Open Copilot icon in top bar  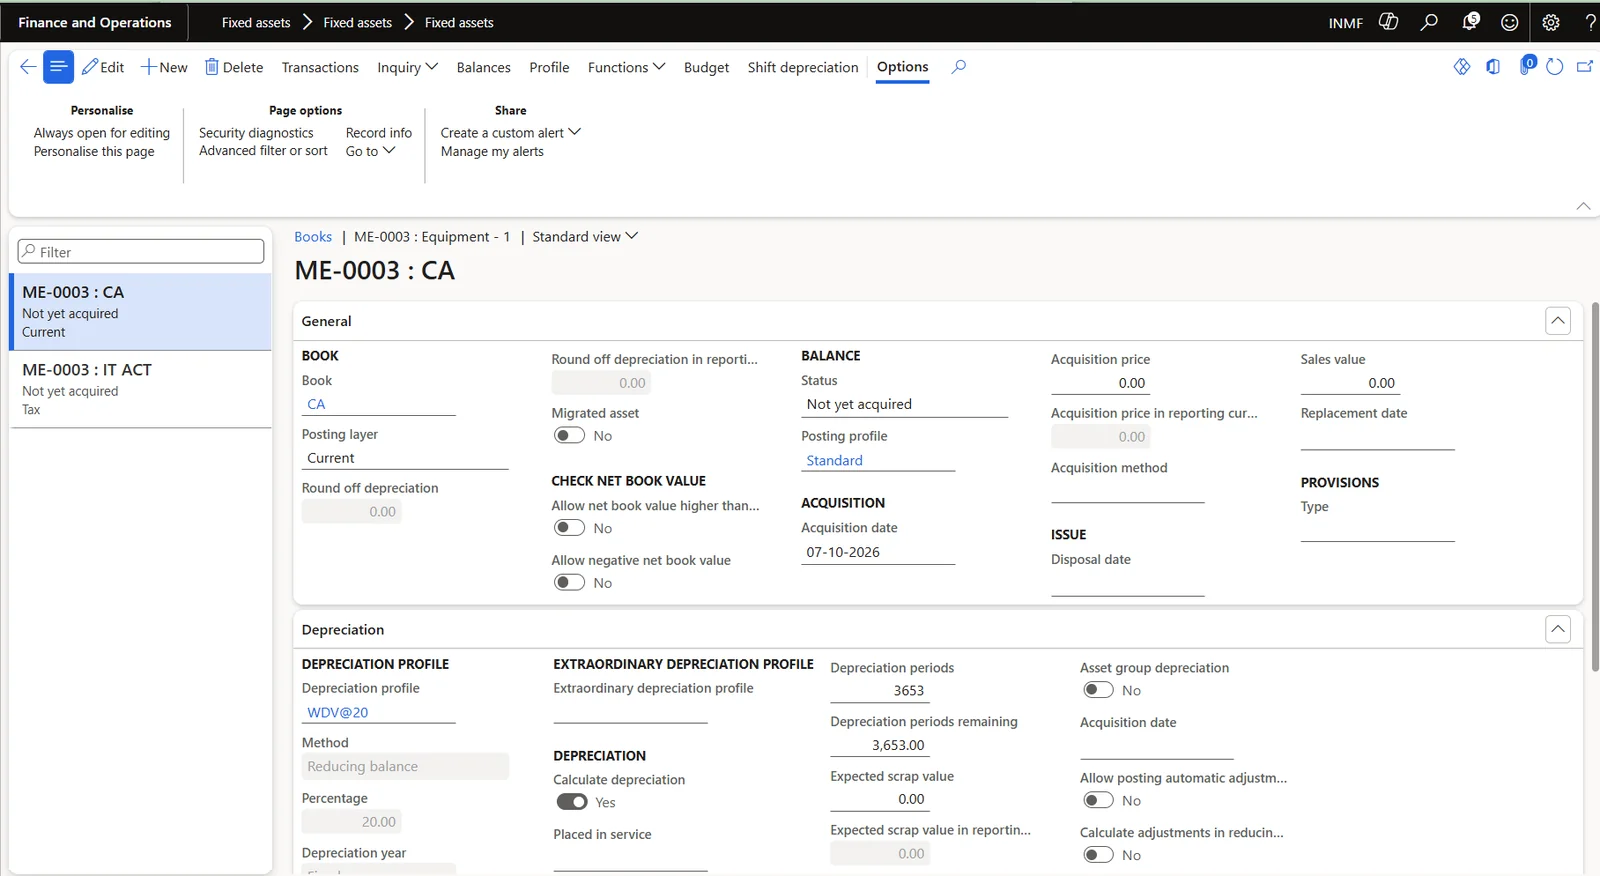click(x=1388, y=22)
